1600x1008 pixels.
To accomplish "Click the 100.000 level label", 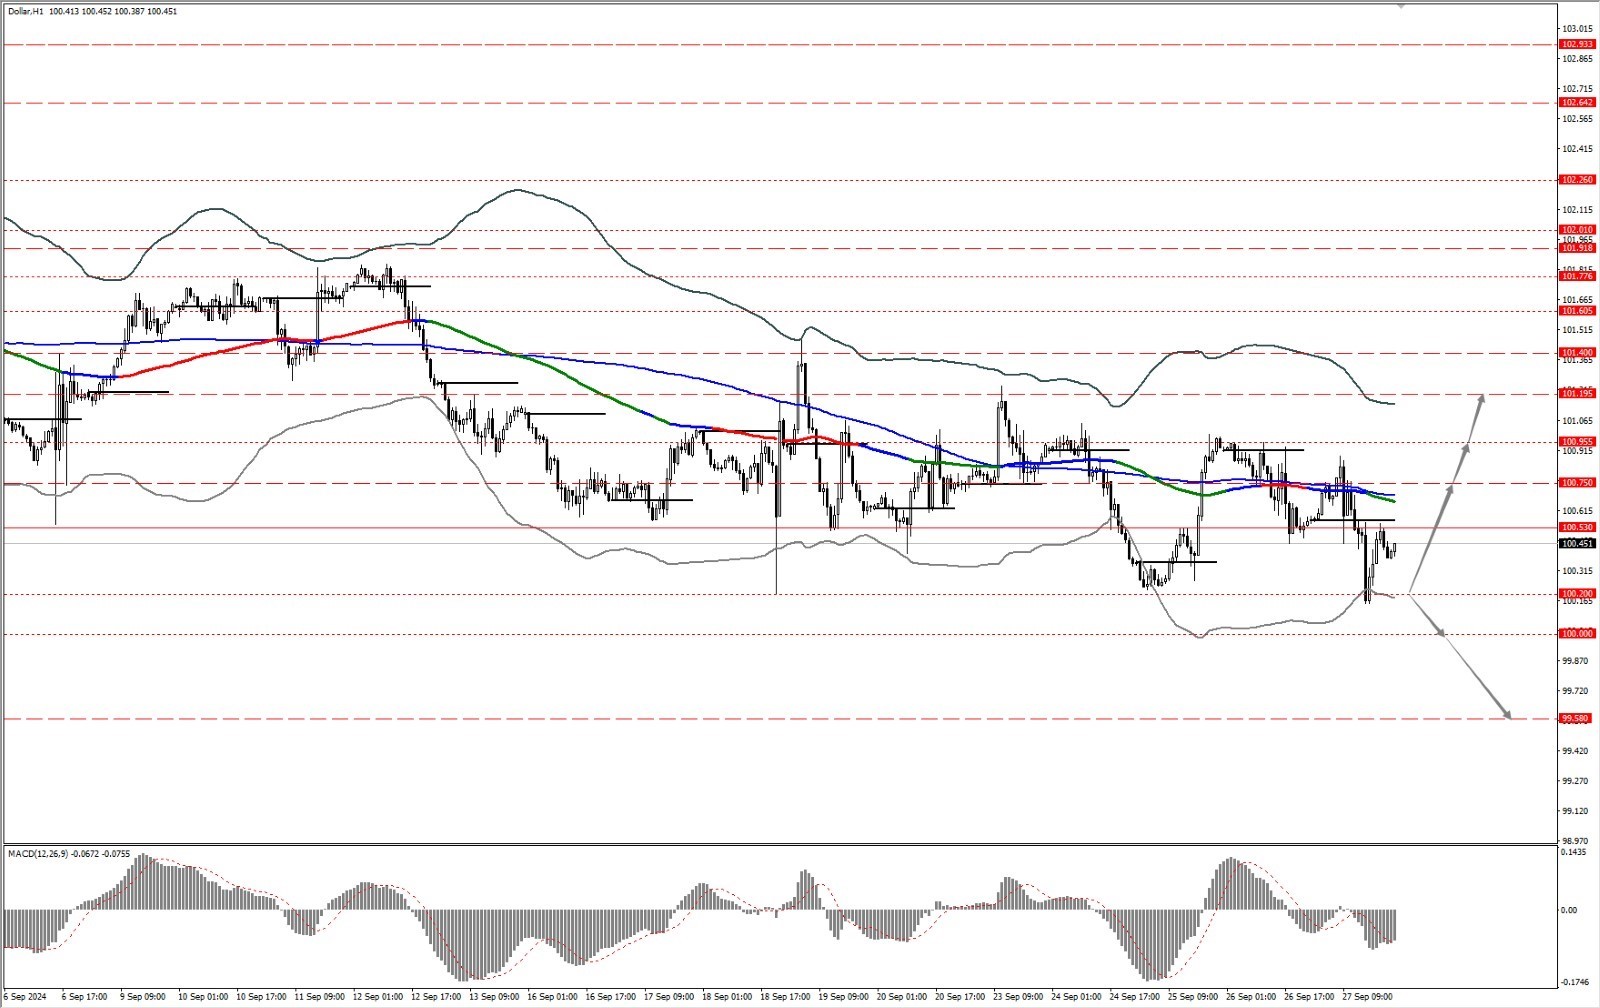I will tap(1576, 633).
